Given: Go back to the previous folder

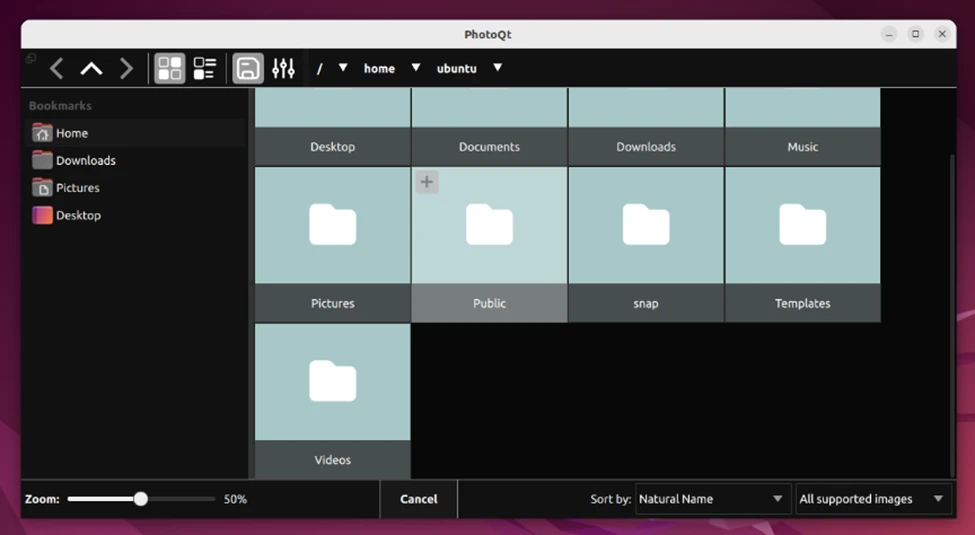Looking at the screenshot, I should (x=57, y=68).
